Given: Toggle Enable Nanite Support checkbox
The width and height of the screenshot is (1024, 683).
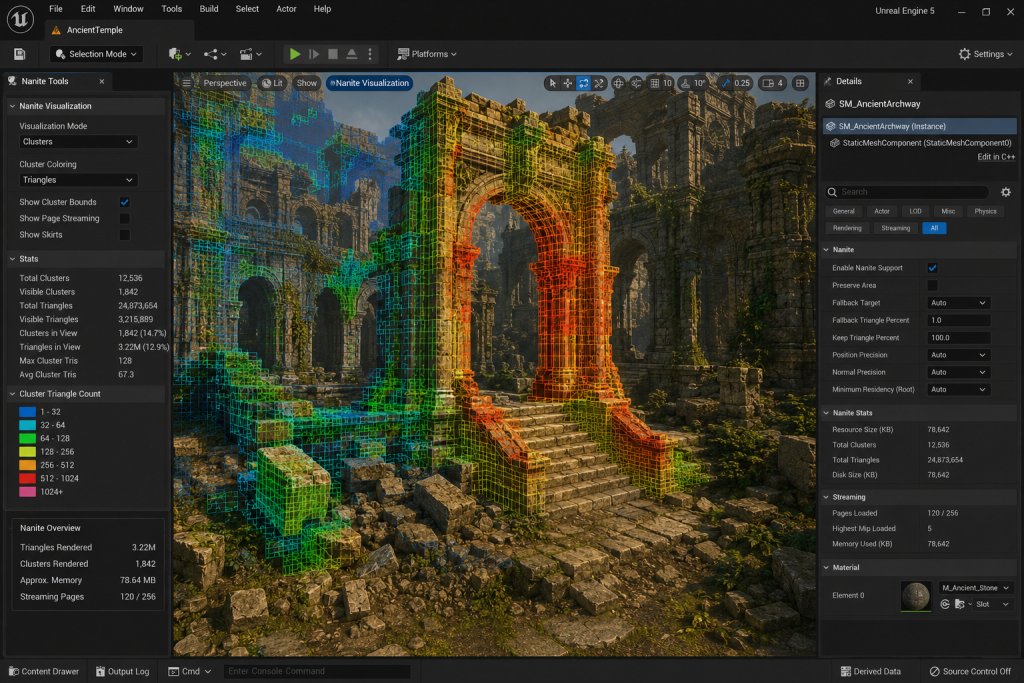Looking at the screenshot, I should 933,268.
